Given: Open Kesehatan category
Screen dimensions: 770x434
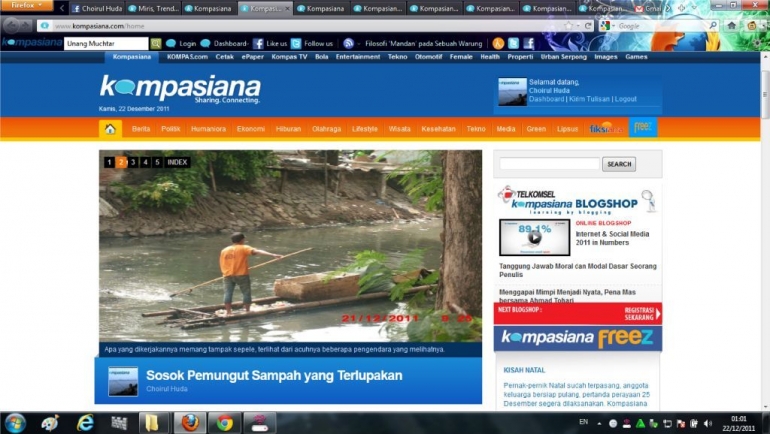Looking at the screenshot, I should tap(438, 129).
